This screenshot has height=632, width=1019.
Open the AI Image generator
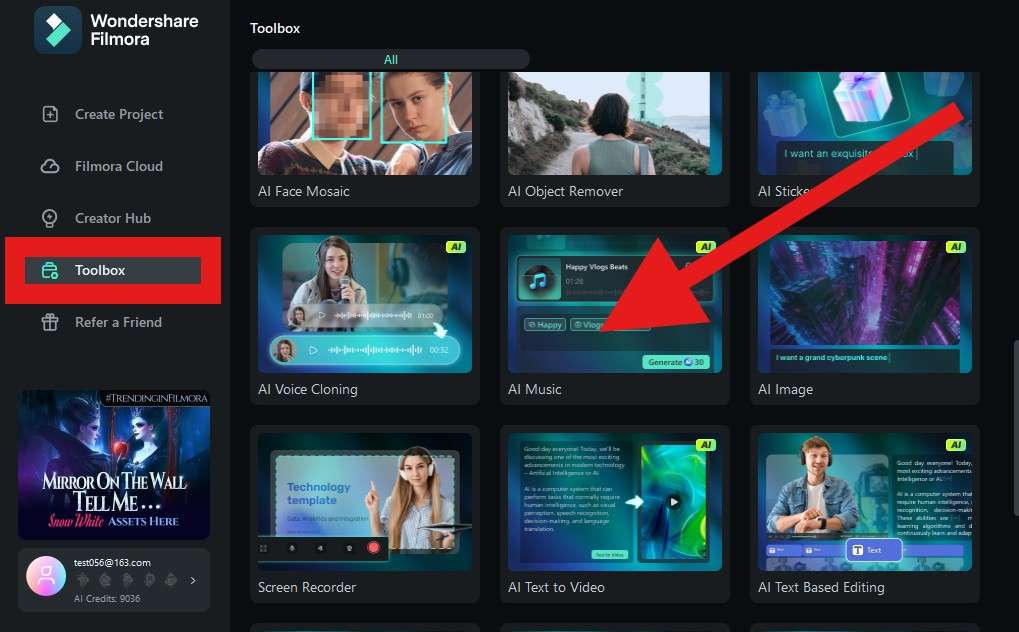point(865,316)
